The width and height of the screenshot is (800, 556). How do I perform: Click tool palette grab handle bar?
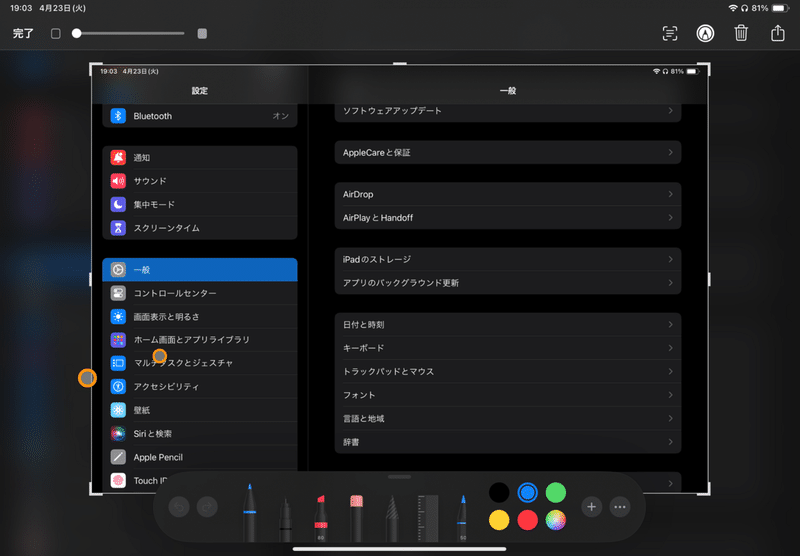point(399,477)
